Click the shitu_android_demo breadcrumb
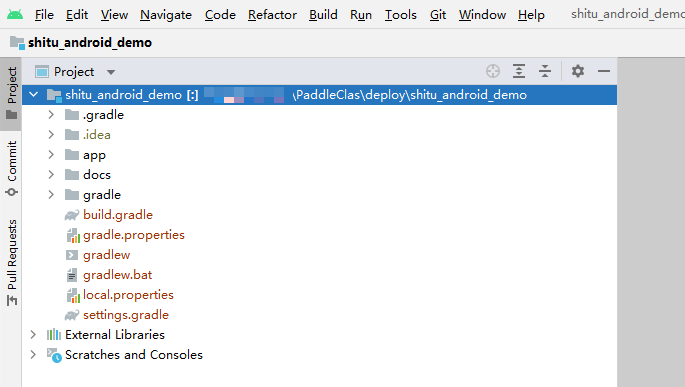This screenshot has width=685, height=387. point(90,42)
